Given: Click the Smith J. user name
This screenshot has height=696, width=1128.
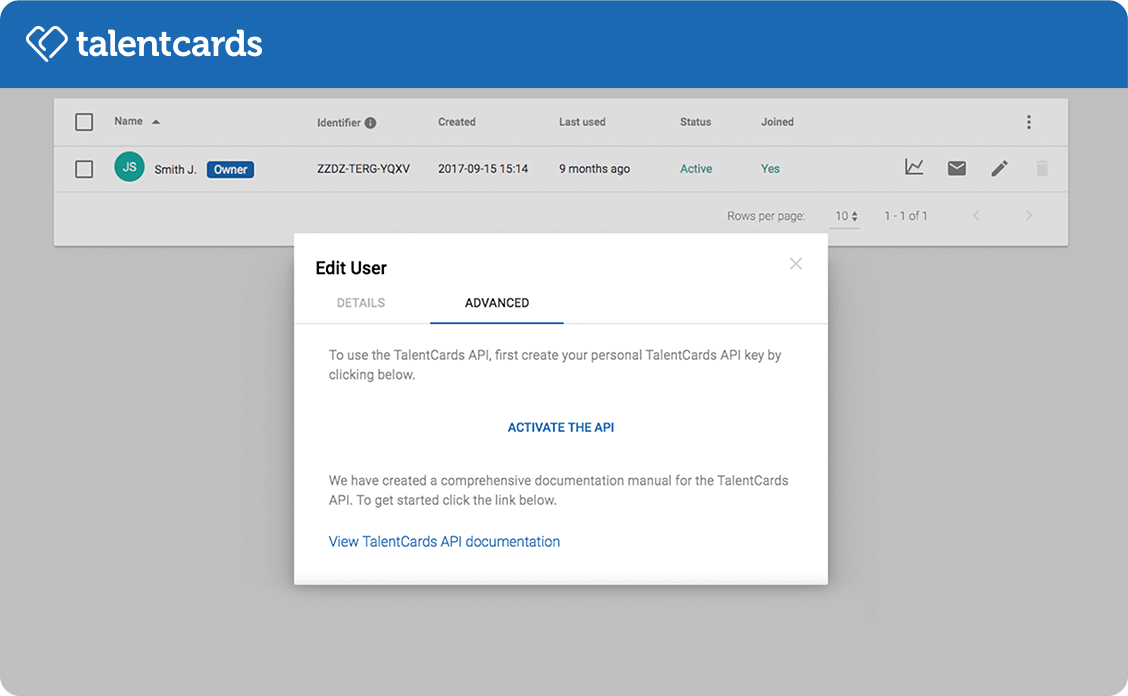Looking at the screenshot, I should tap(176, 169).
